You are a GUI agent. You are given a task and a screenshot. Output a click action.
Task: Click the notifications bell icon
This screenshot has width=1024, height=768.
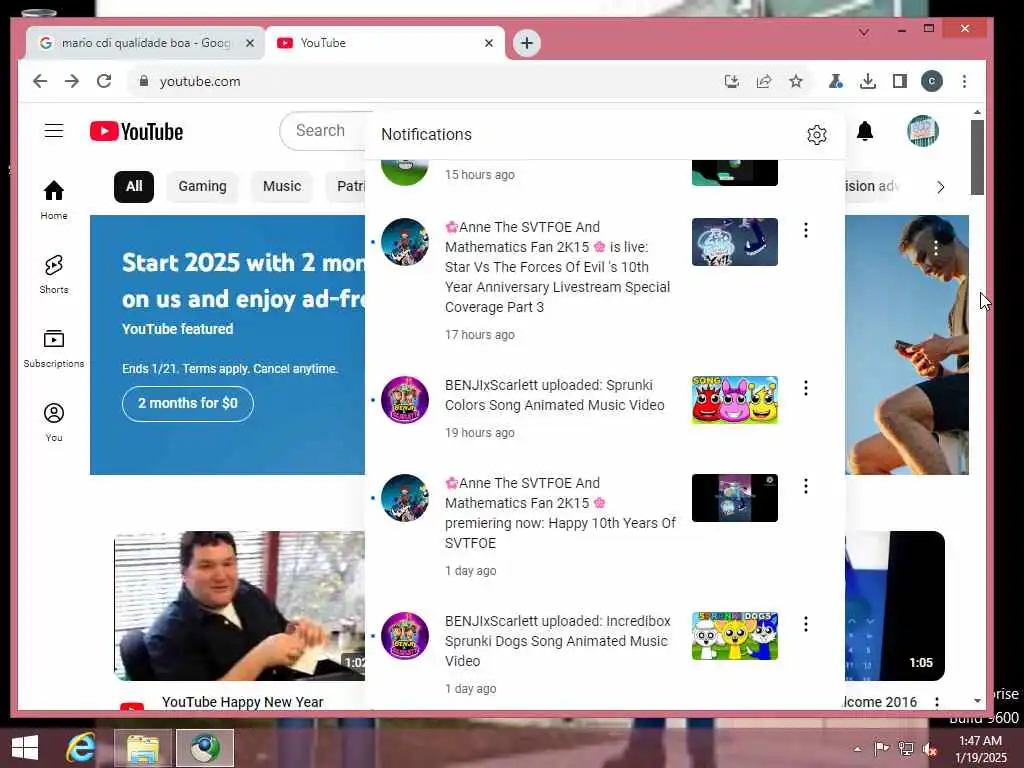coord(865,131)
